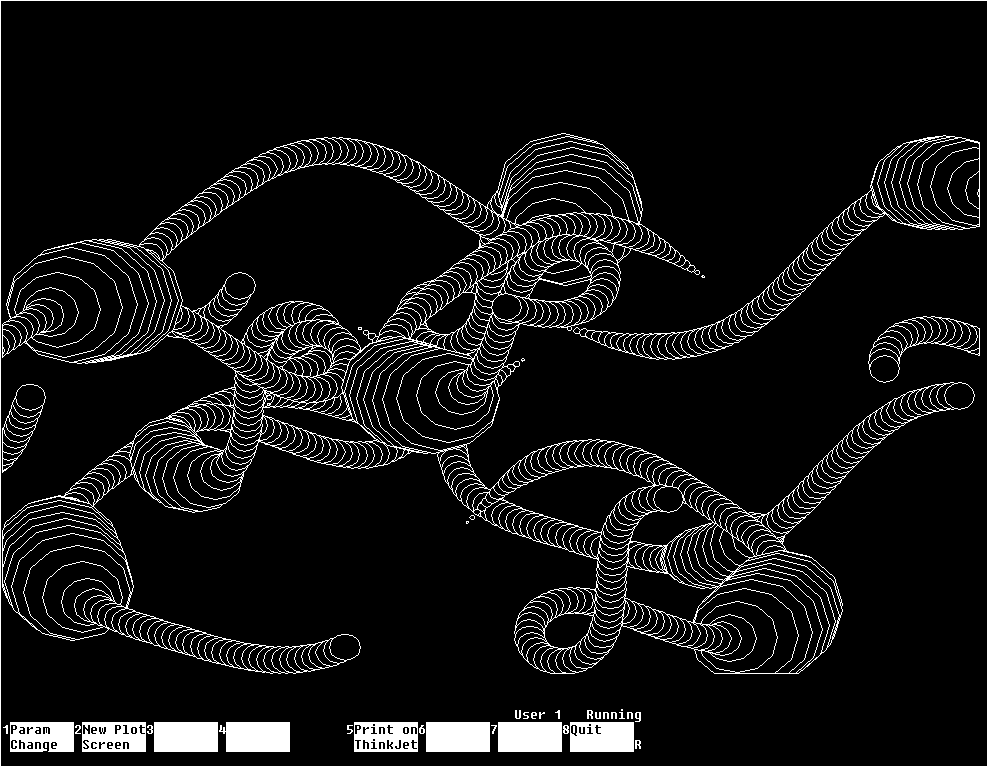Quit the program with softkey 8
This screenshot has width=989, height=768.
[x=601, y=737]
